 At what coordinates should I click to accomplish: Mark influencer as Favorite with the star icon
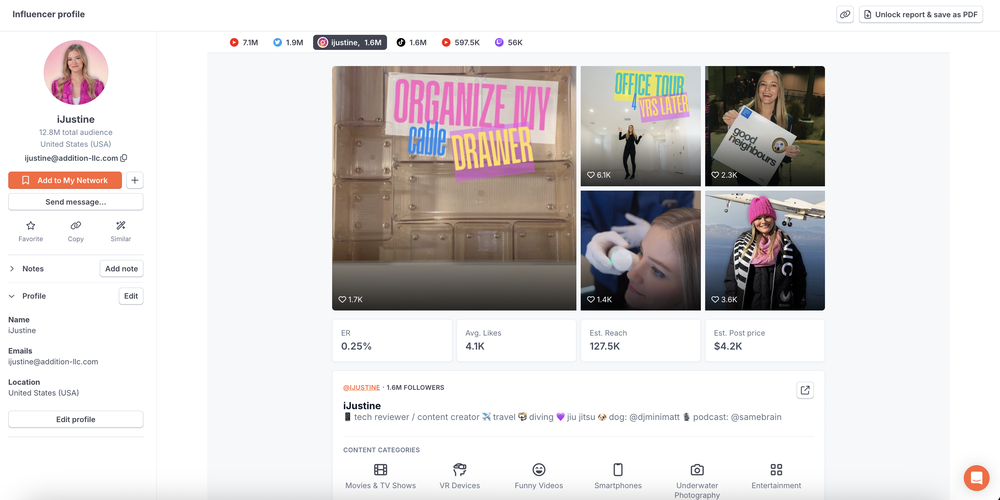pyautogui.click(x=31, y=226)
